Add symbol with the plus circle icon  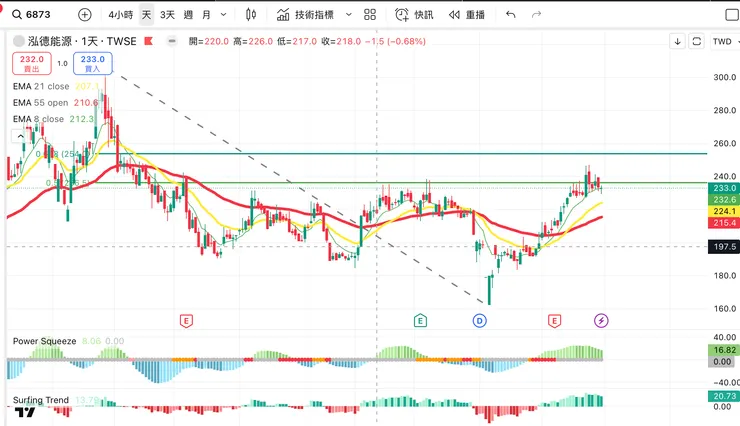pos(84,15)
